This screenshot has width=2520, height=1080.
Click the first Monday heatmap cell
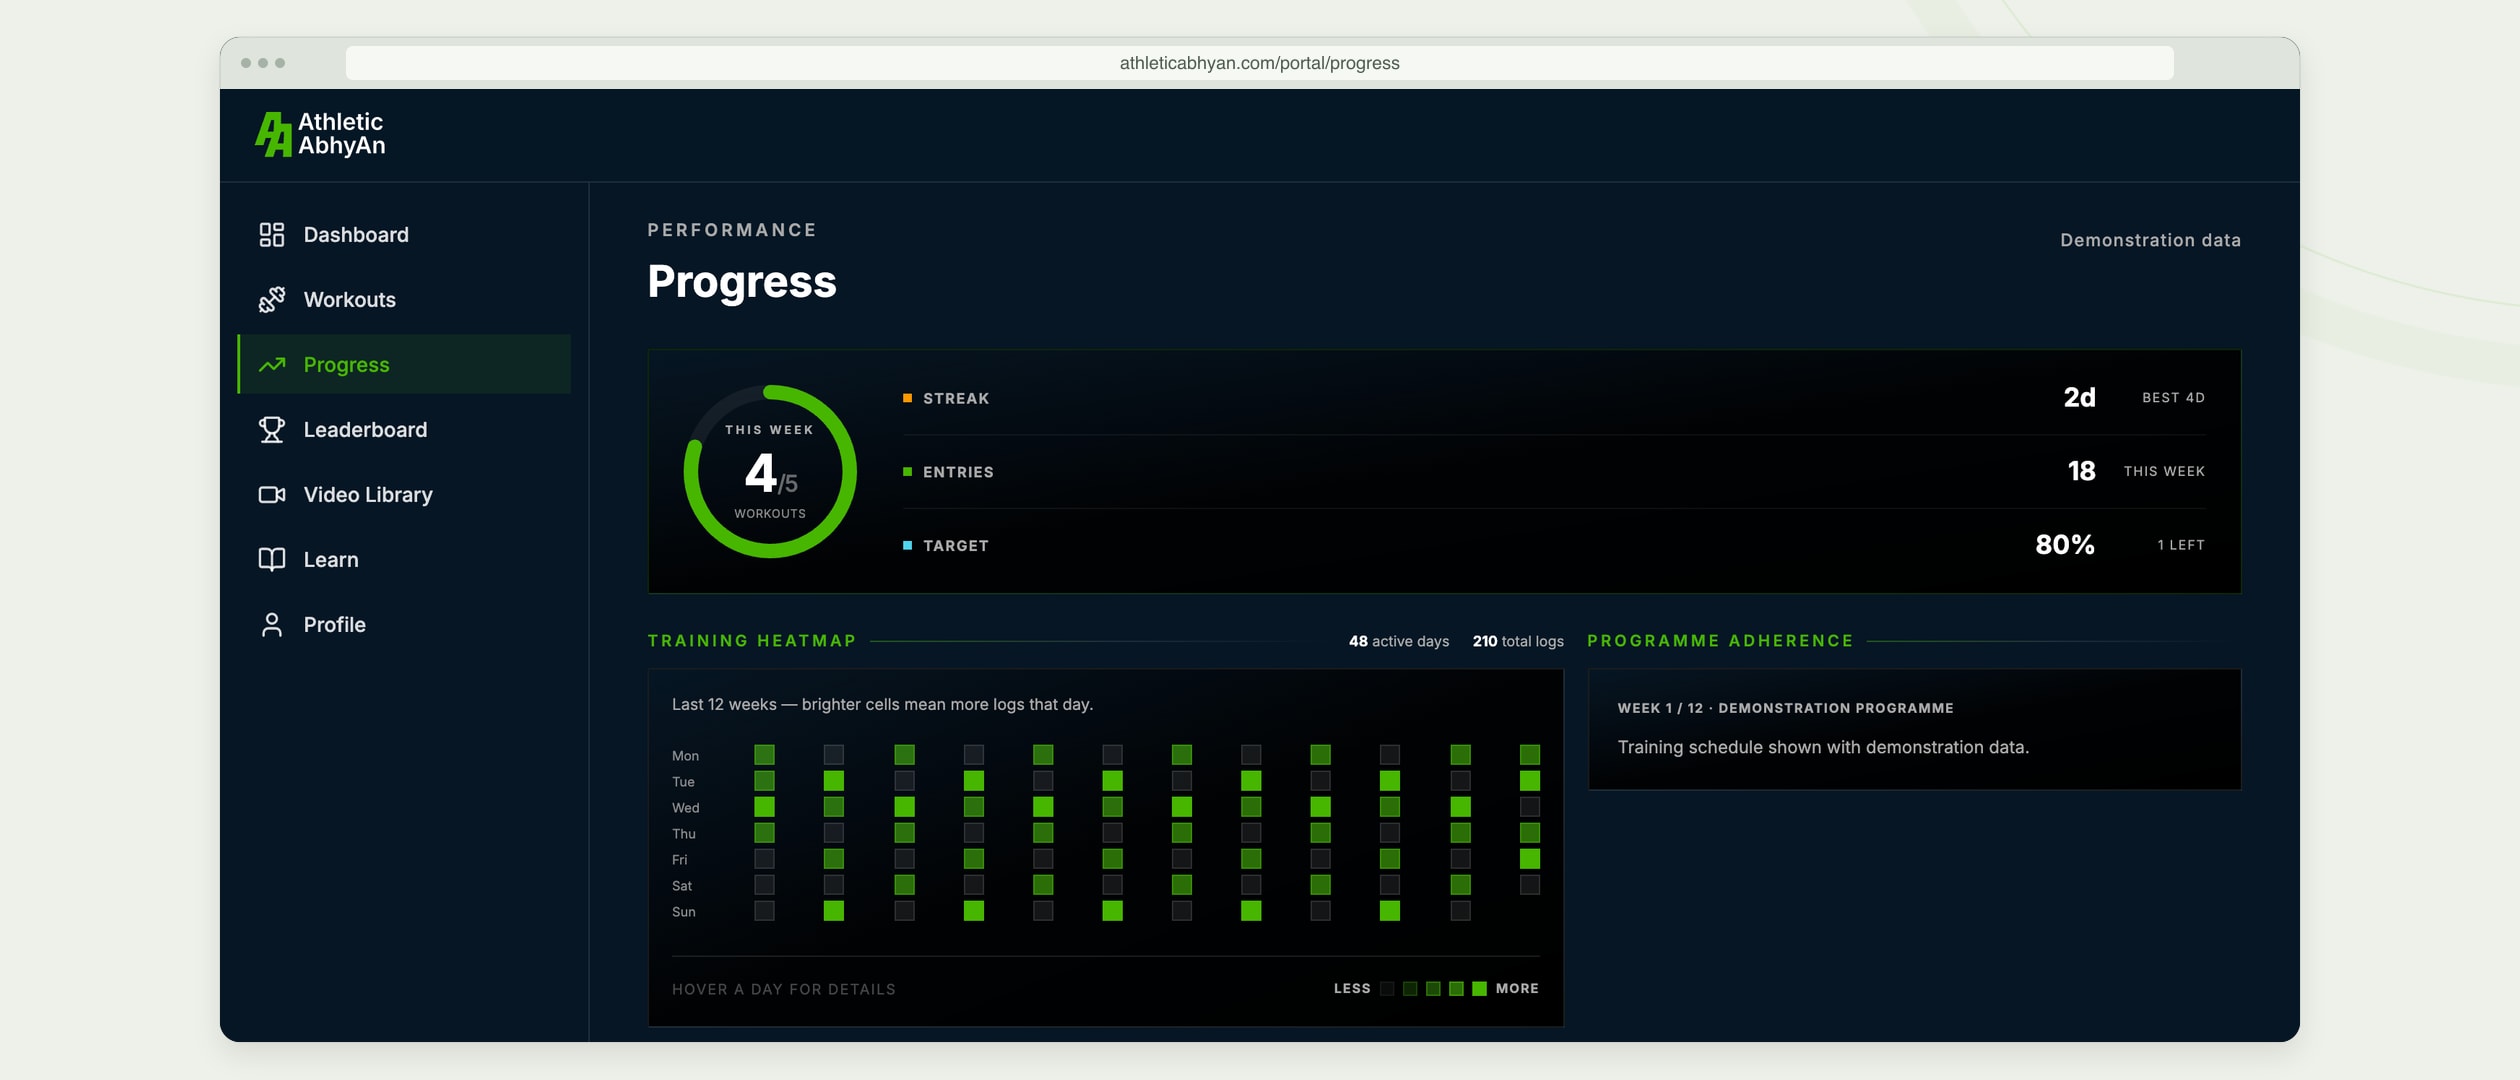click(x=764, y=755)
